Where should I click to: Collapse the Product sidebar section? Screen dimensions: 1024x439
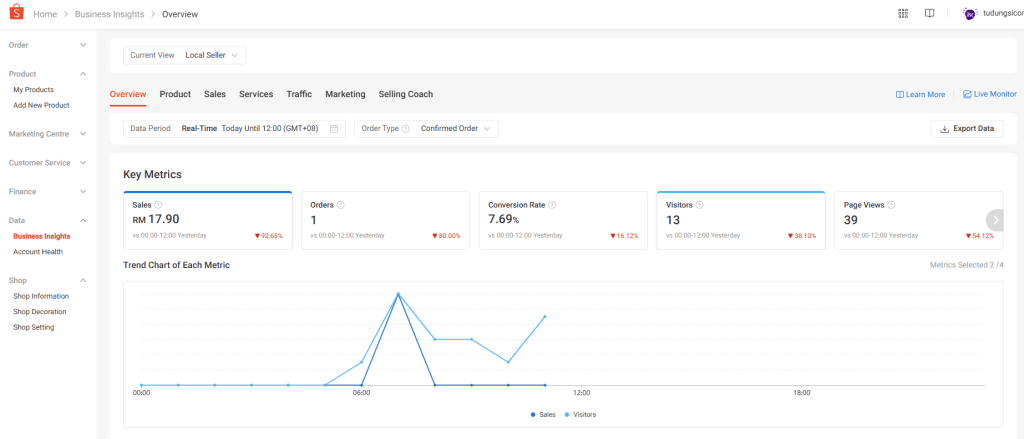coord(48,74)
